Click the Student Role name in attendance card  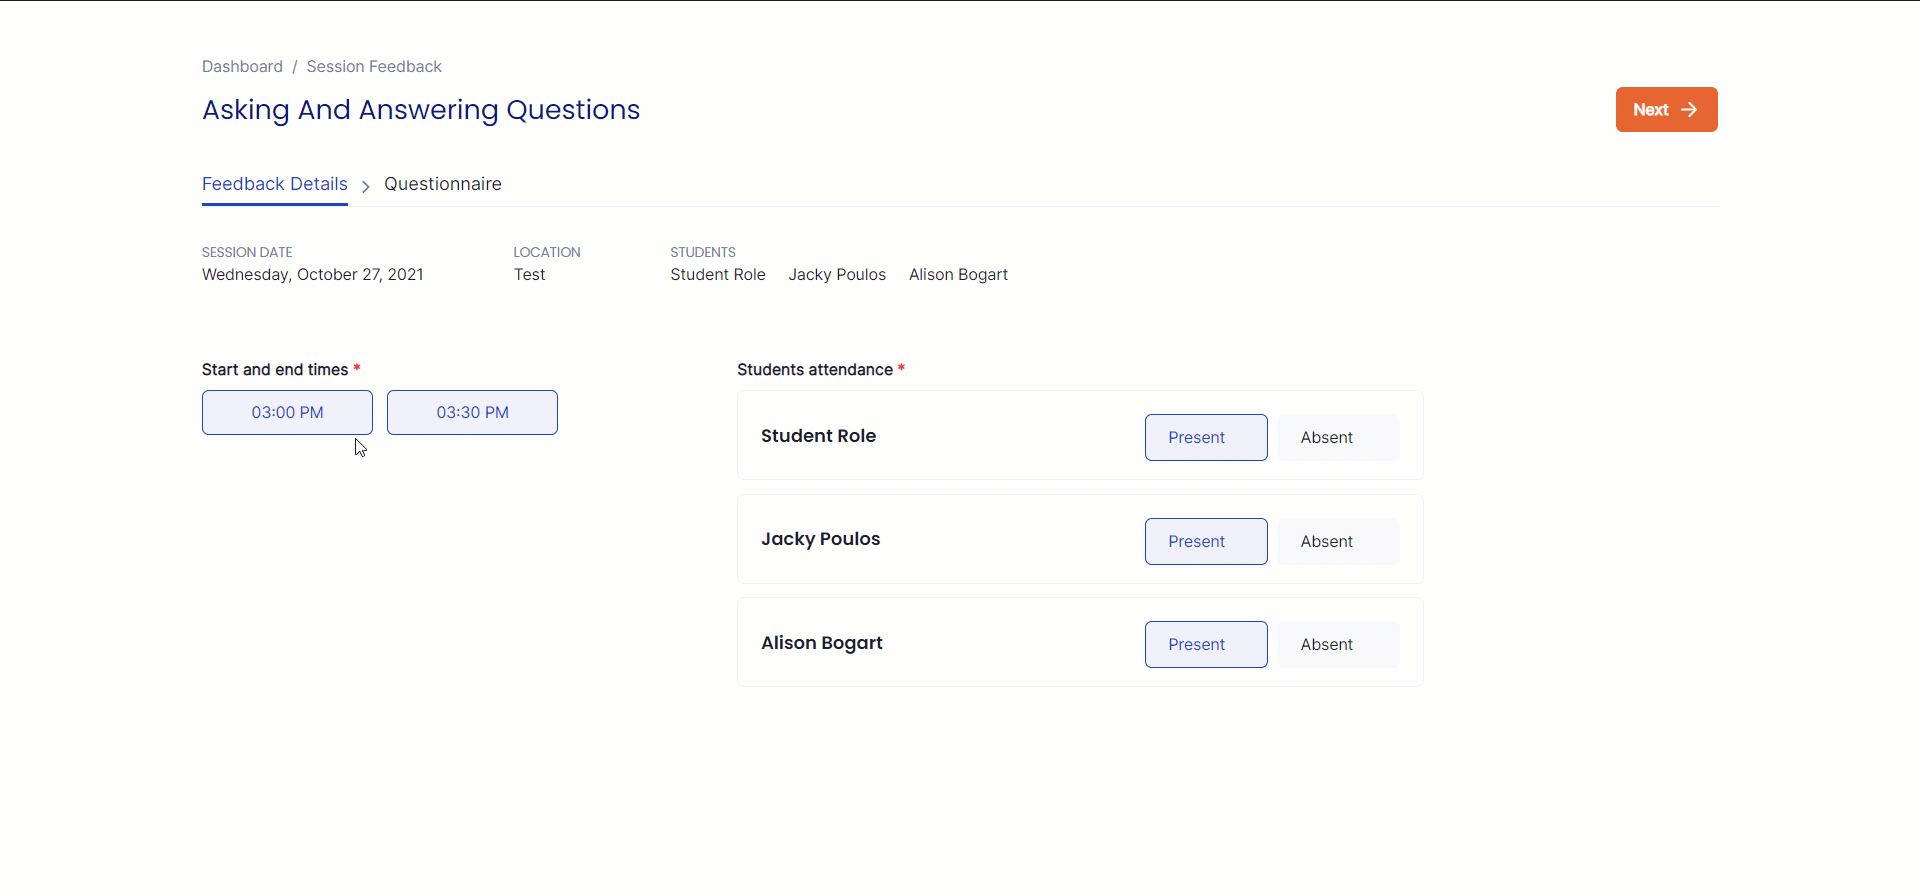[x=818, y=436]
